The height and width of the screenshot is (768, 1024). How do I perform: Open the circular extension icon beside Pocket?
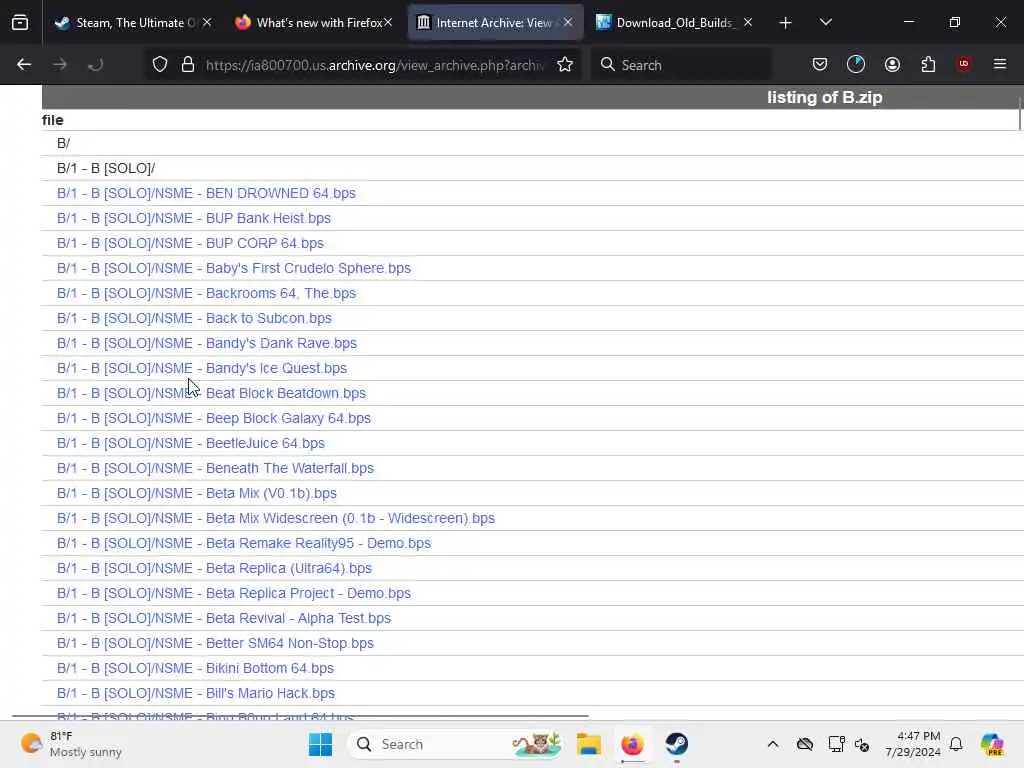coord(856,64)
